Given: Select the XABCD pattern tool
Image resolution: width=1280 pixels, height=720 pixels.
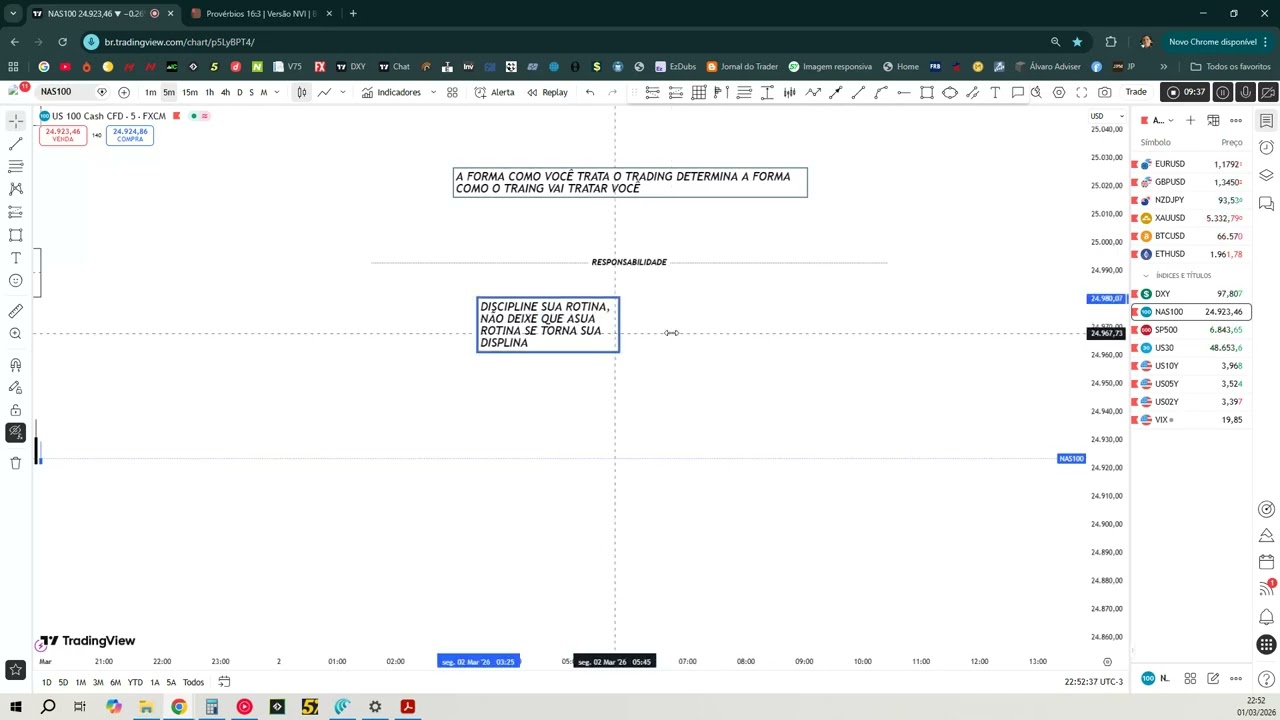Looking at the screenshot, I should 15,189.
